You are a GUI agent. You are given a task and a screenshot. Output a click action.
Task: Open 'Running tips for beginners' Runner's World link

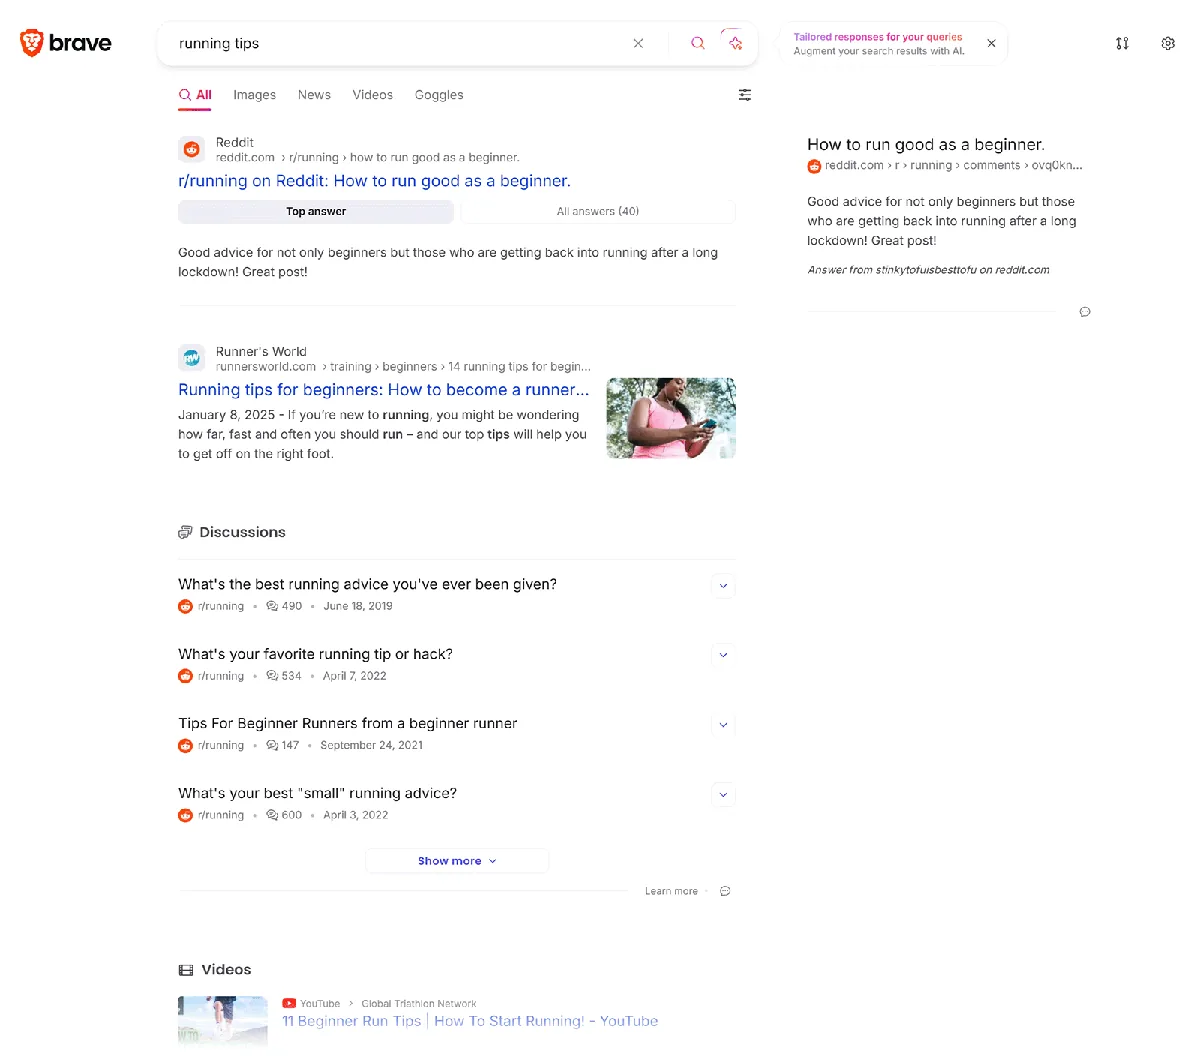384,390
